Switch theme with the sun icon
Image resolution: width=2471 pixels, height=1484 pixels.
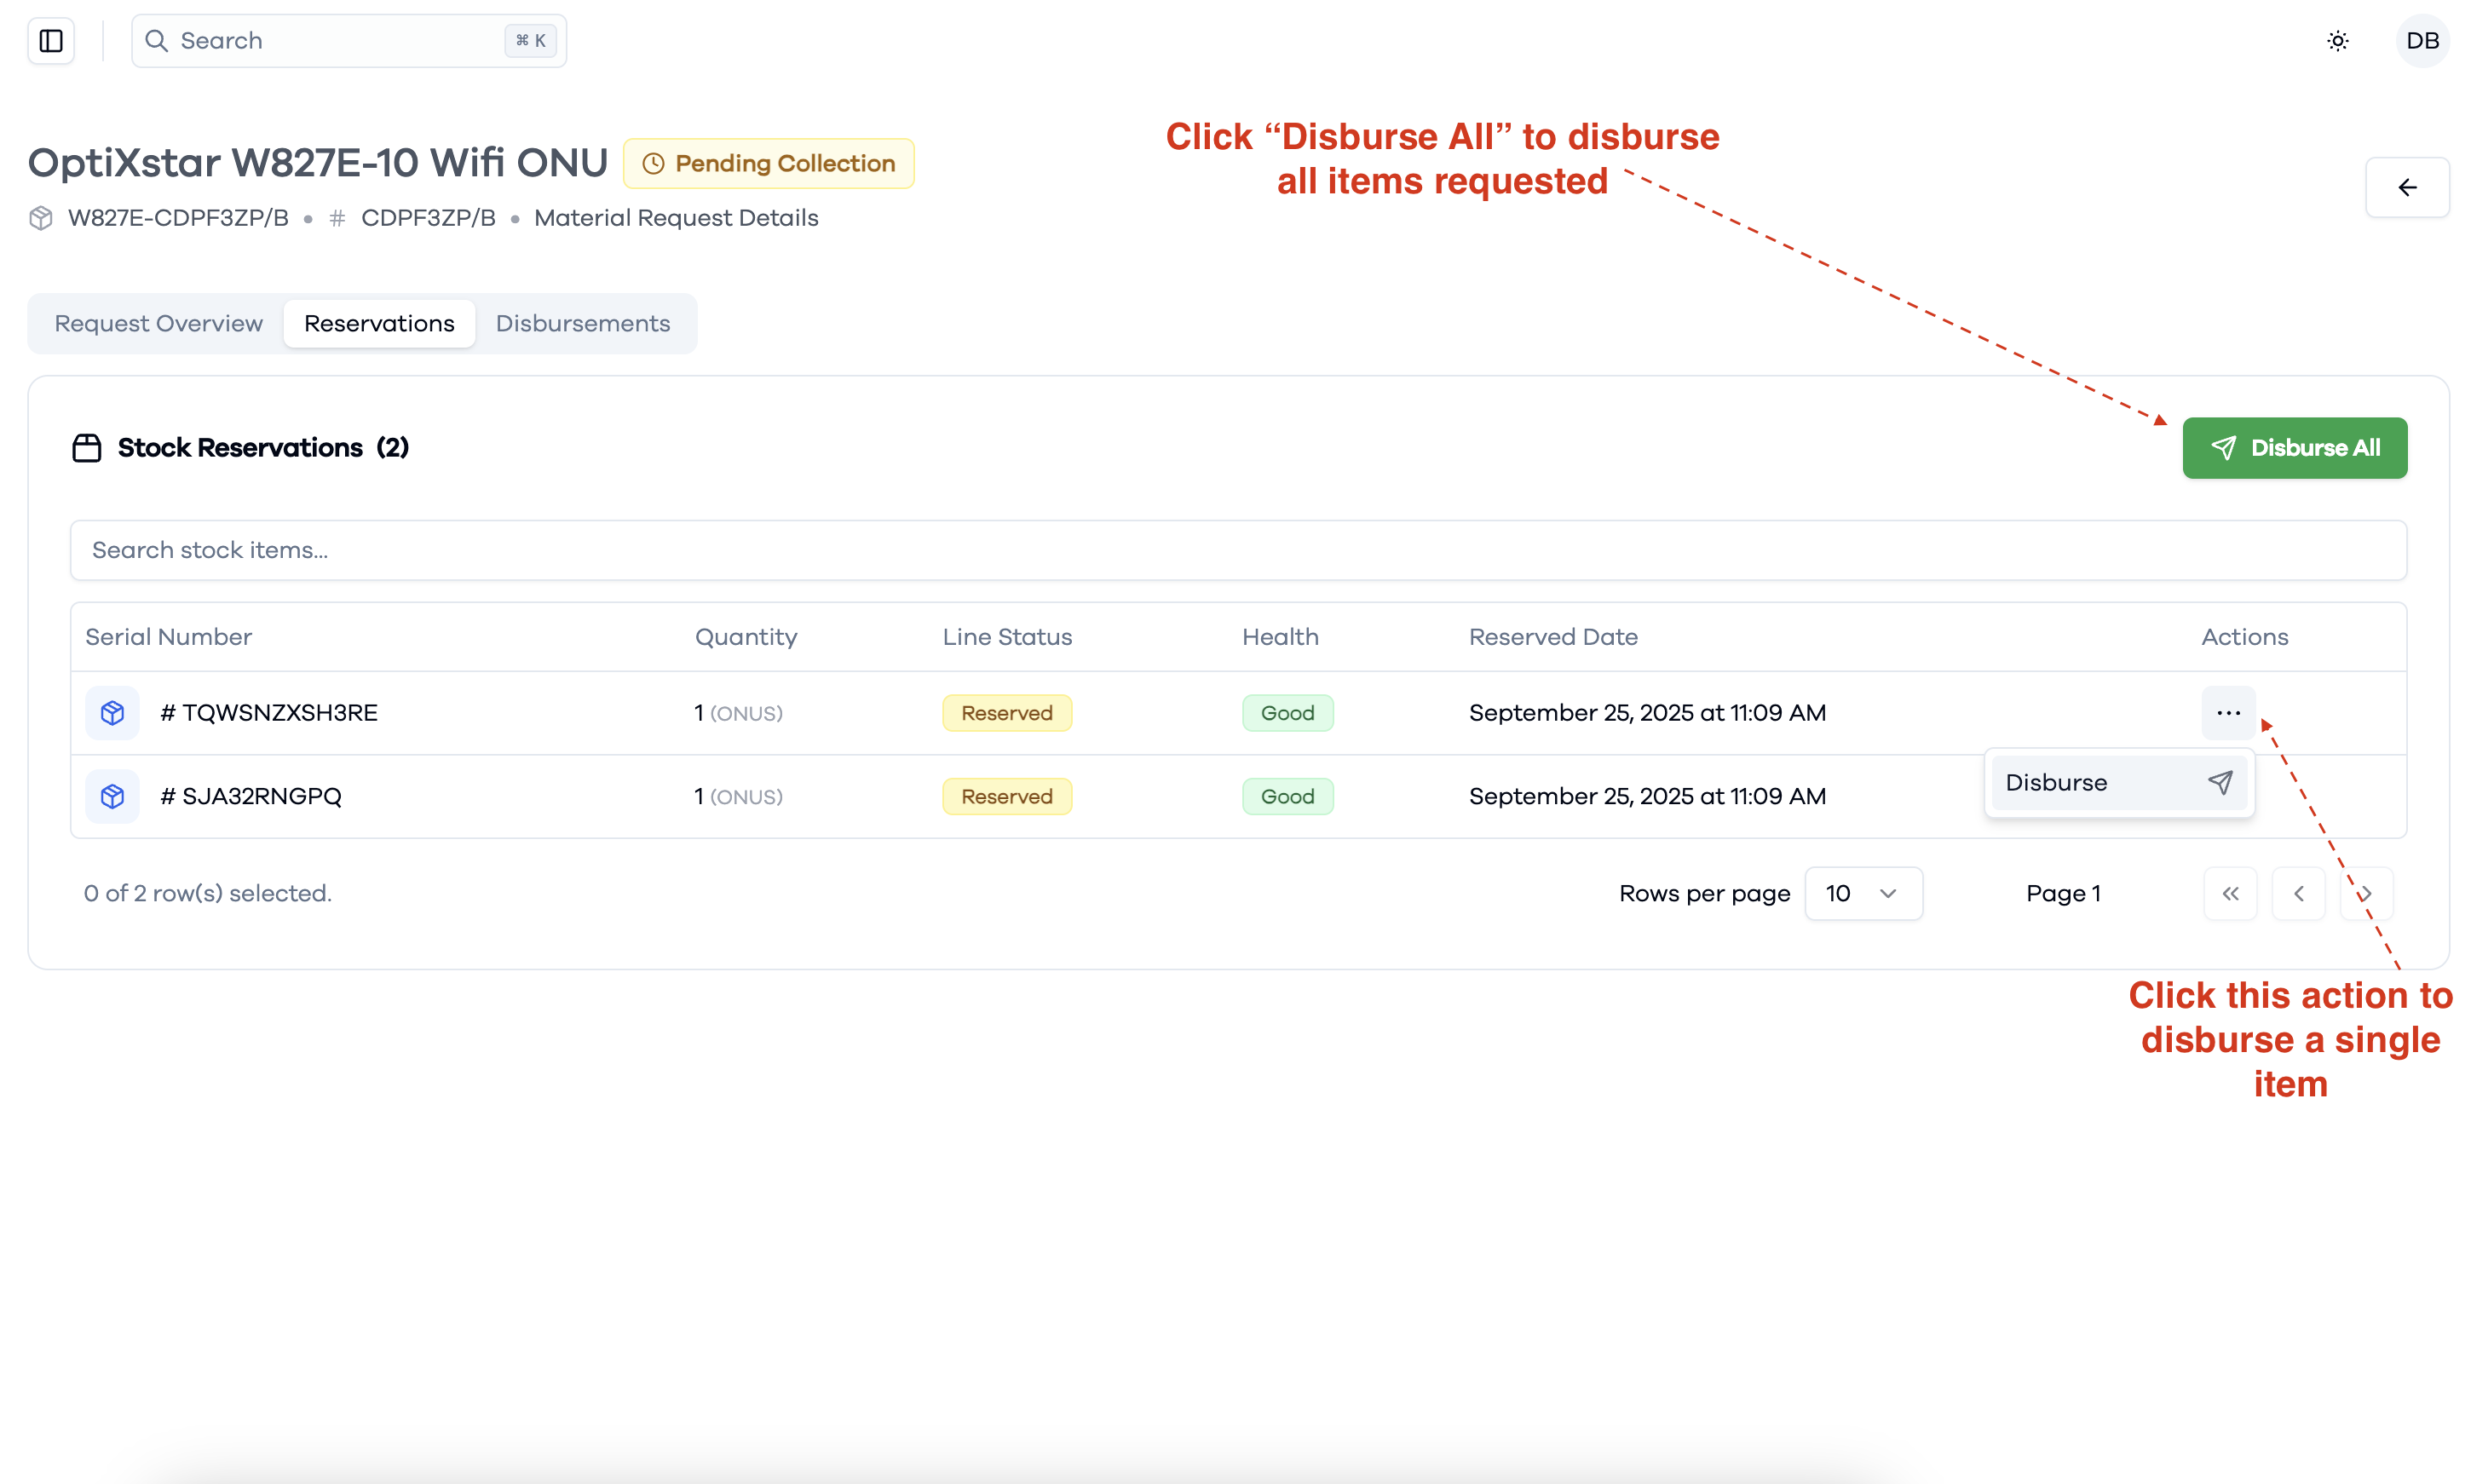click(x=2337, y=41)
